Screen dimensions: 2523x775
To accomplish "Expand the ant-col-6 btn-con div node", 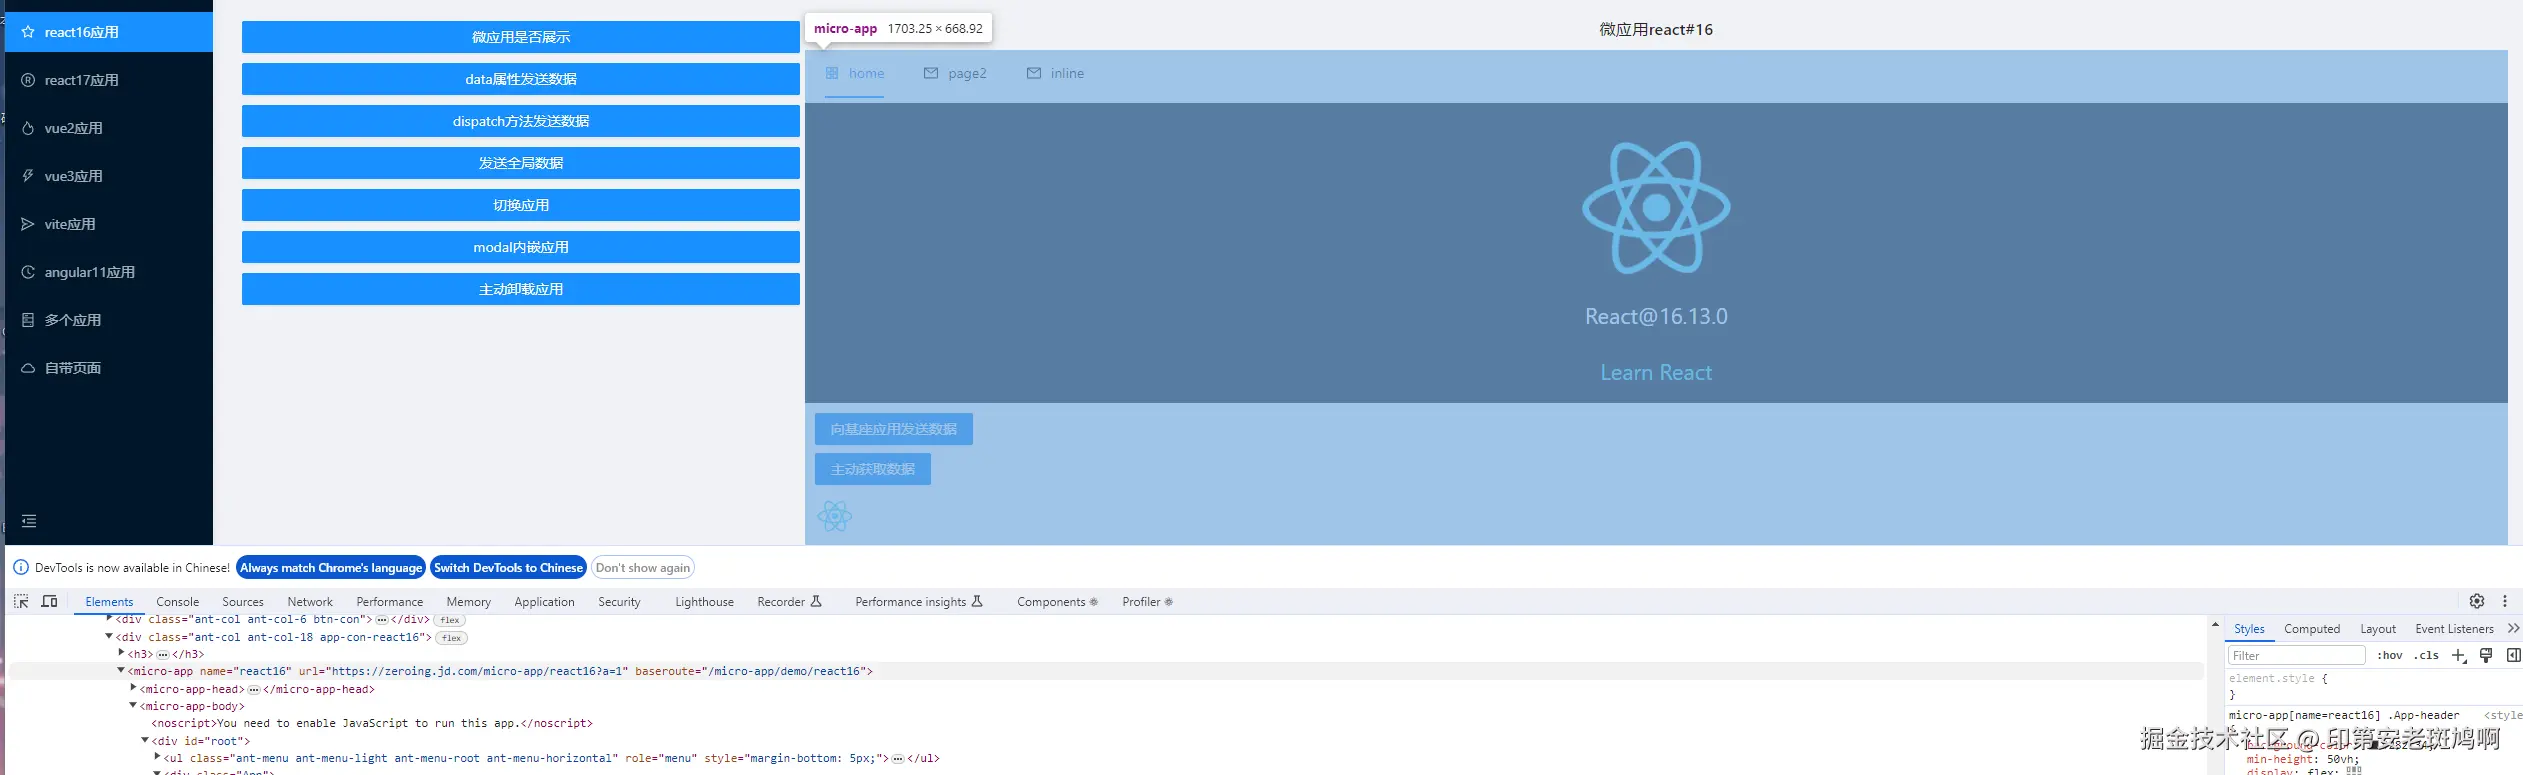I will point(109,619).
